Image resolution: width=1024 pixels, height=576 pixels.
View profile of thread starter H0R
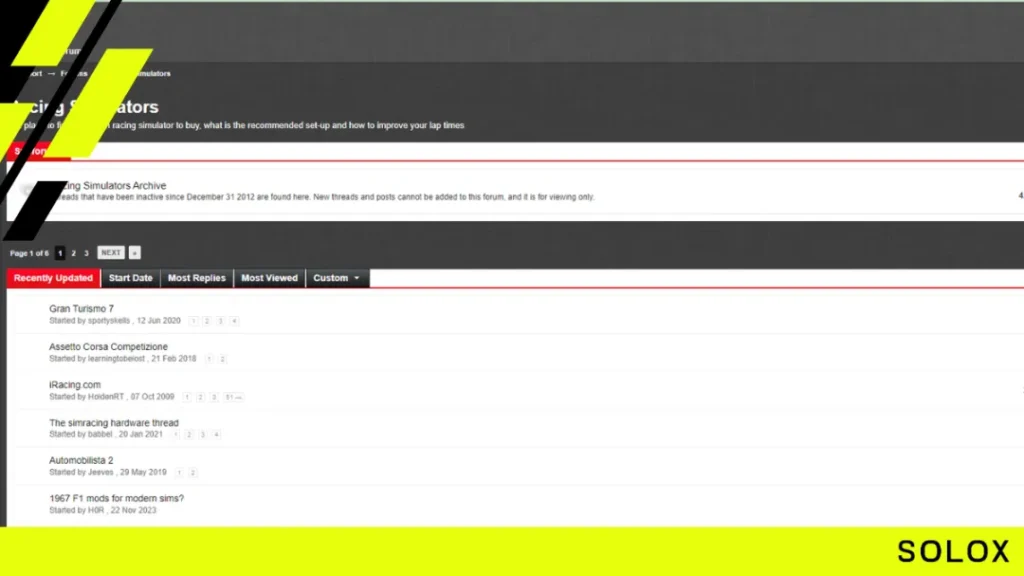coord(96,510)
